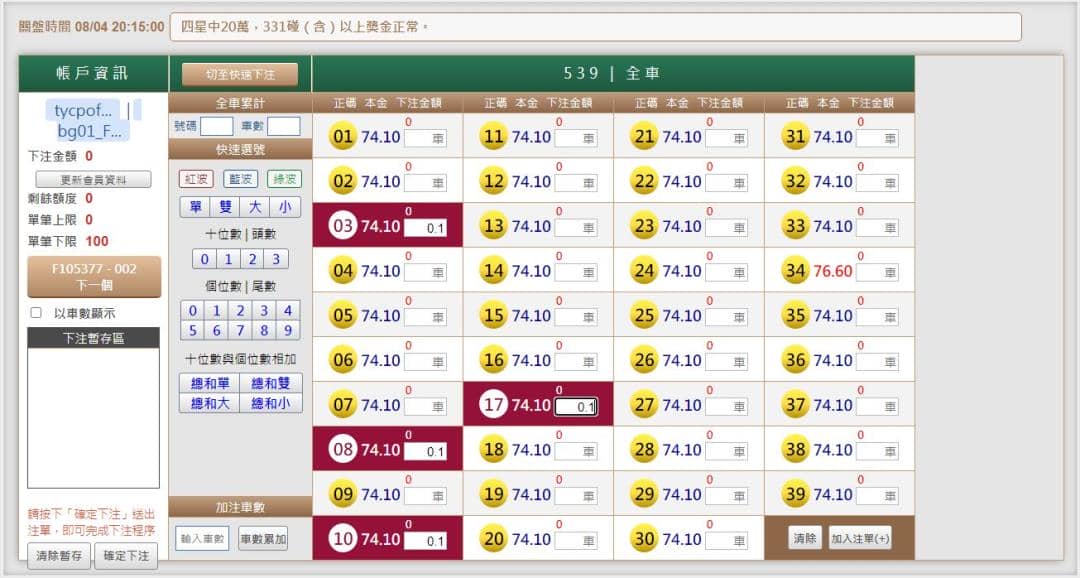Screen dimensions: 1080x578
Task: Select units digit 4 under 個位數
Action: 288,311
